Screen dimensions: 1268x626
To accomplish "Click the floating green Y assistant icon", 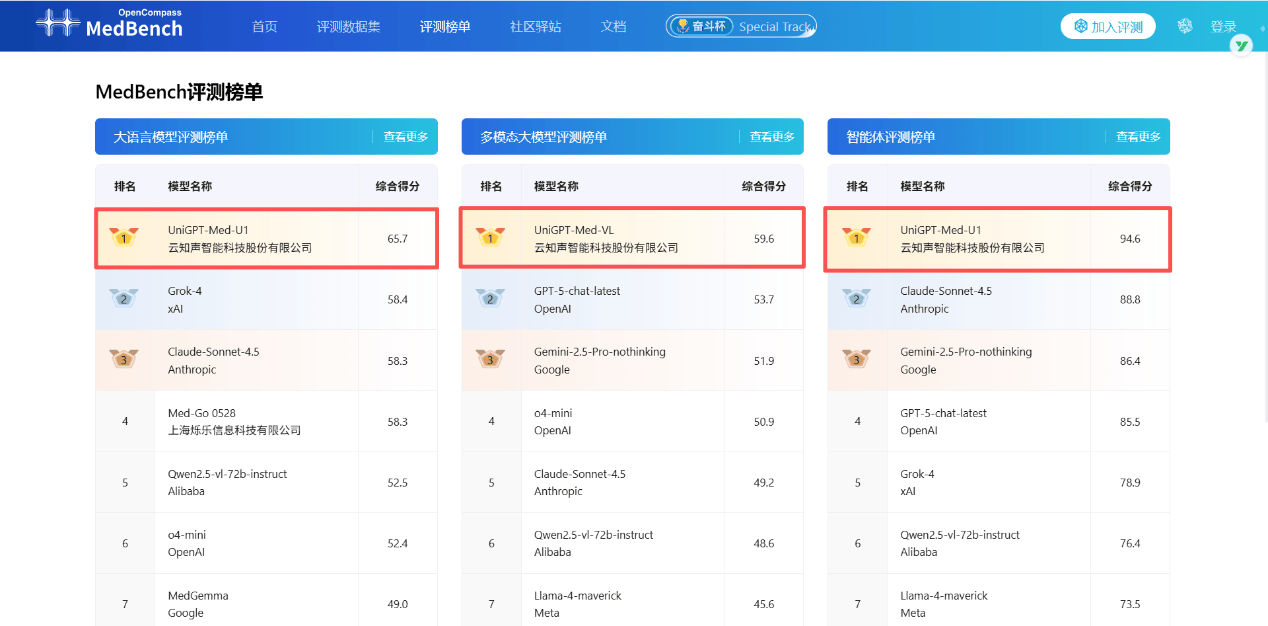I will [x=1240, y=45].
